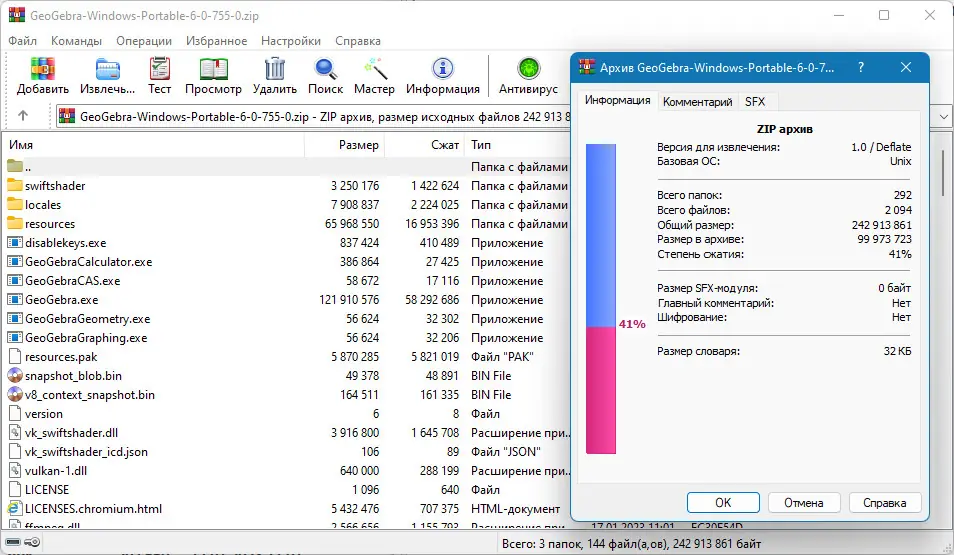Viewport: 954px width, 555px height.
Task: Click the disablekeys.exe file icon
Action: (x=15, y=242)
